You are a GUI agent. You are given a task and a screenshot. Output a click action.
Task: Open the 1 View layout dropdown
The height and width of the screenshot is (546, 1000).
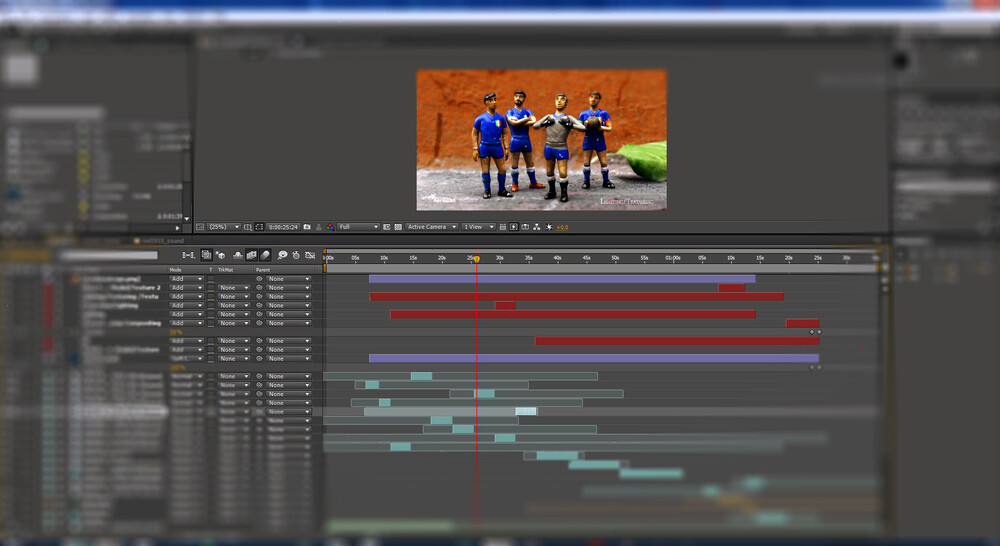[x=478, y=227]
